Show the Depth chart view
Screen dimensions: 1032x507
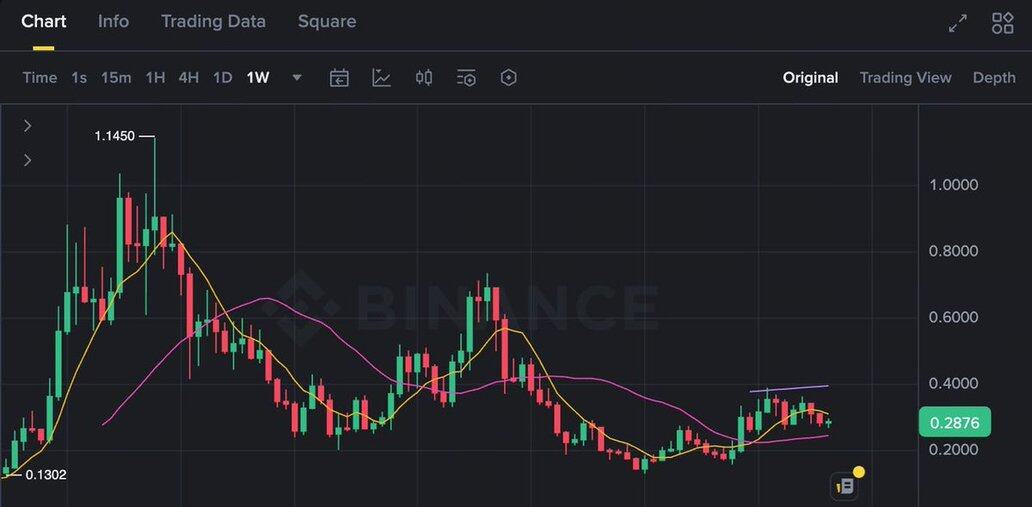[994, 78]
